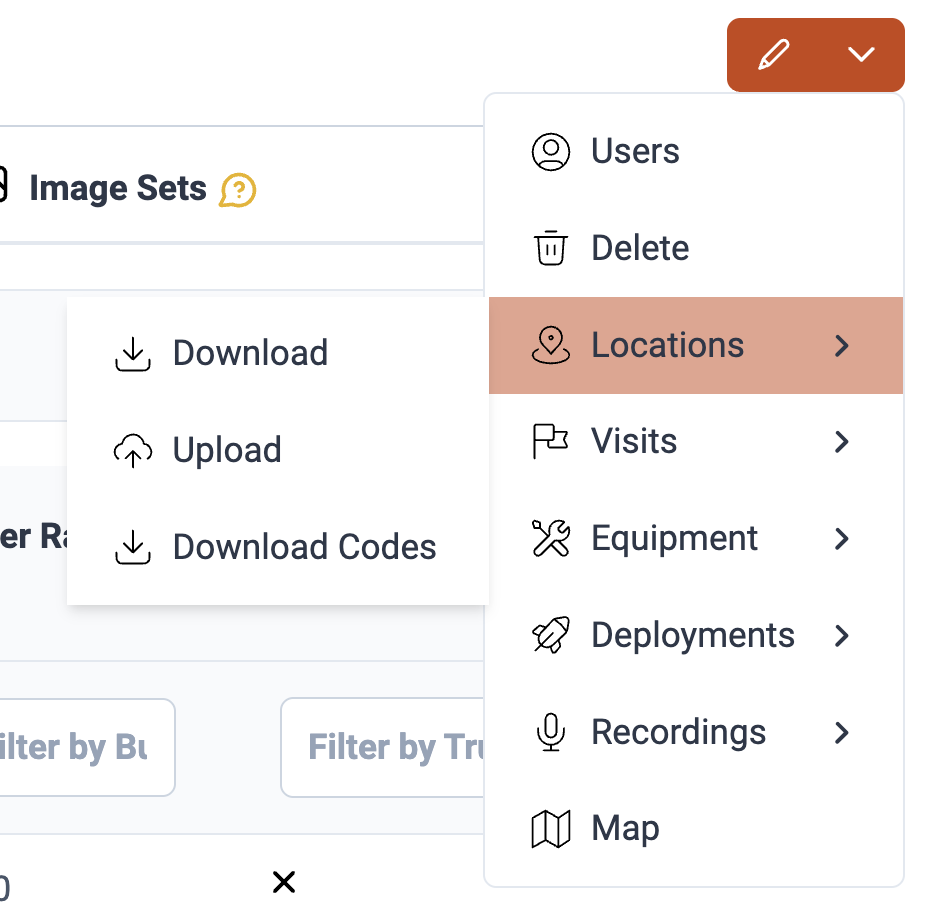
Task: Expand the Deployments submenu chevron
Action: [x=842, y=635]
